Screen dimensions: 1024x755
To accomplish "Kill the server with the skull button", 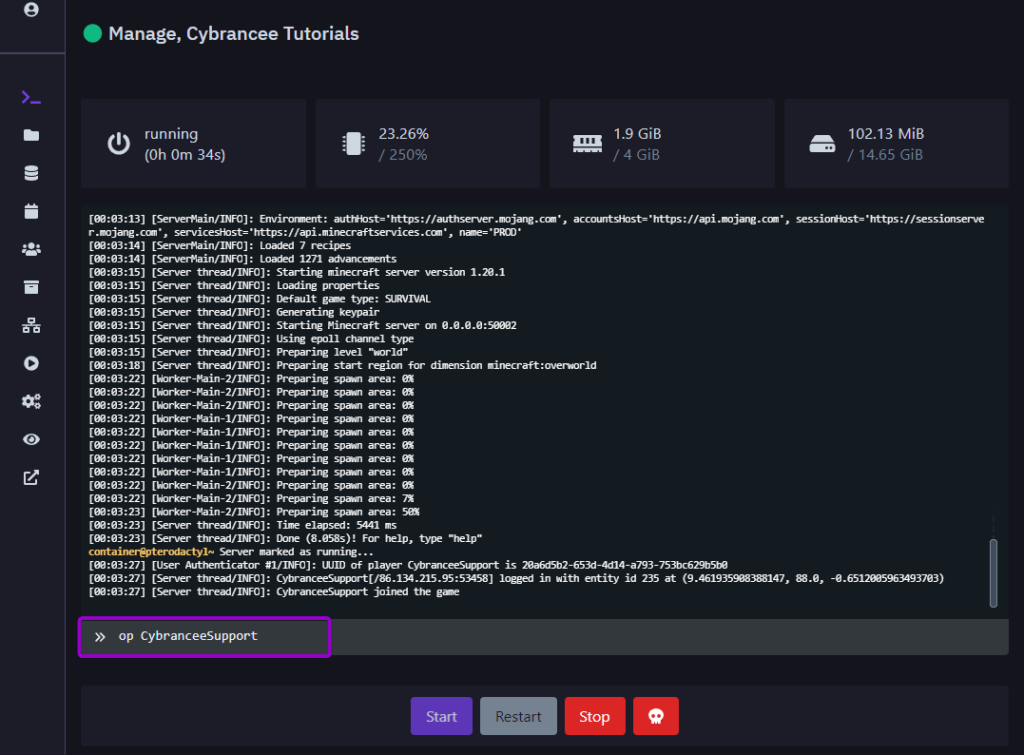I will (655, 716).
